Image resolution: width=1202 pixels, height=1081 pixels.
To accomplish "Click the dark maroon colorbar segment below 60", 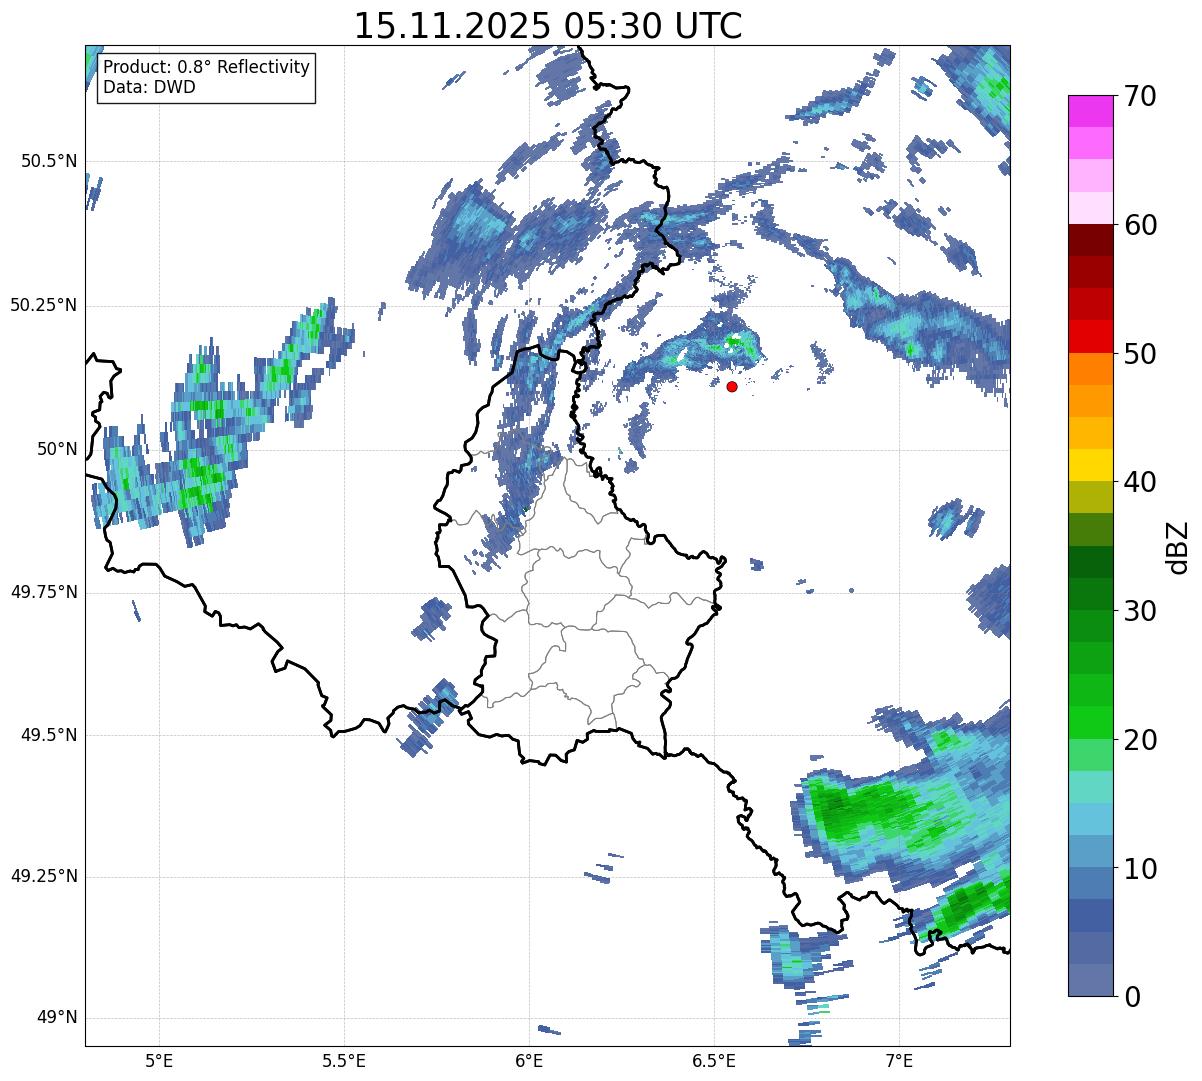I will click(1090, 240).
